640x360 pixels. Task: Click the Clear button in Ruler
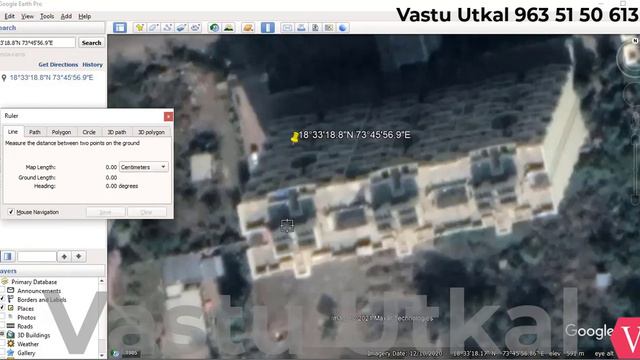pyautogui.click(x=146, y=212)
